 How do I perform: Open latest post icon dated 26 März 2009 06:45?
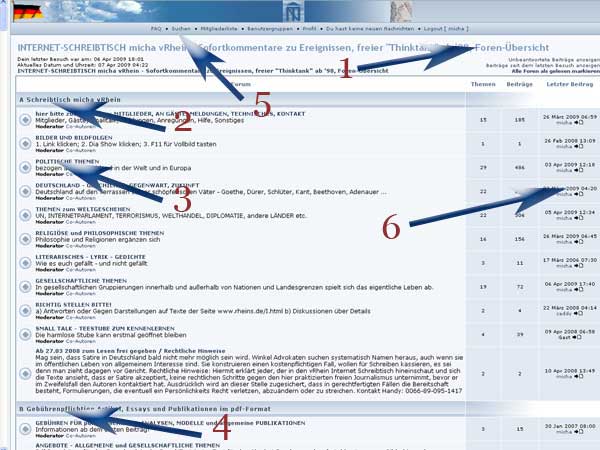pyautogui.click(x=579, y=242)
